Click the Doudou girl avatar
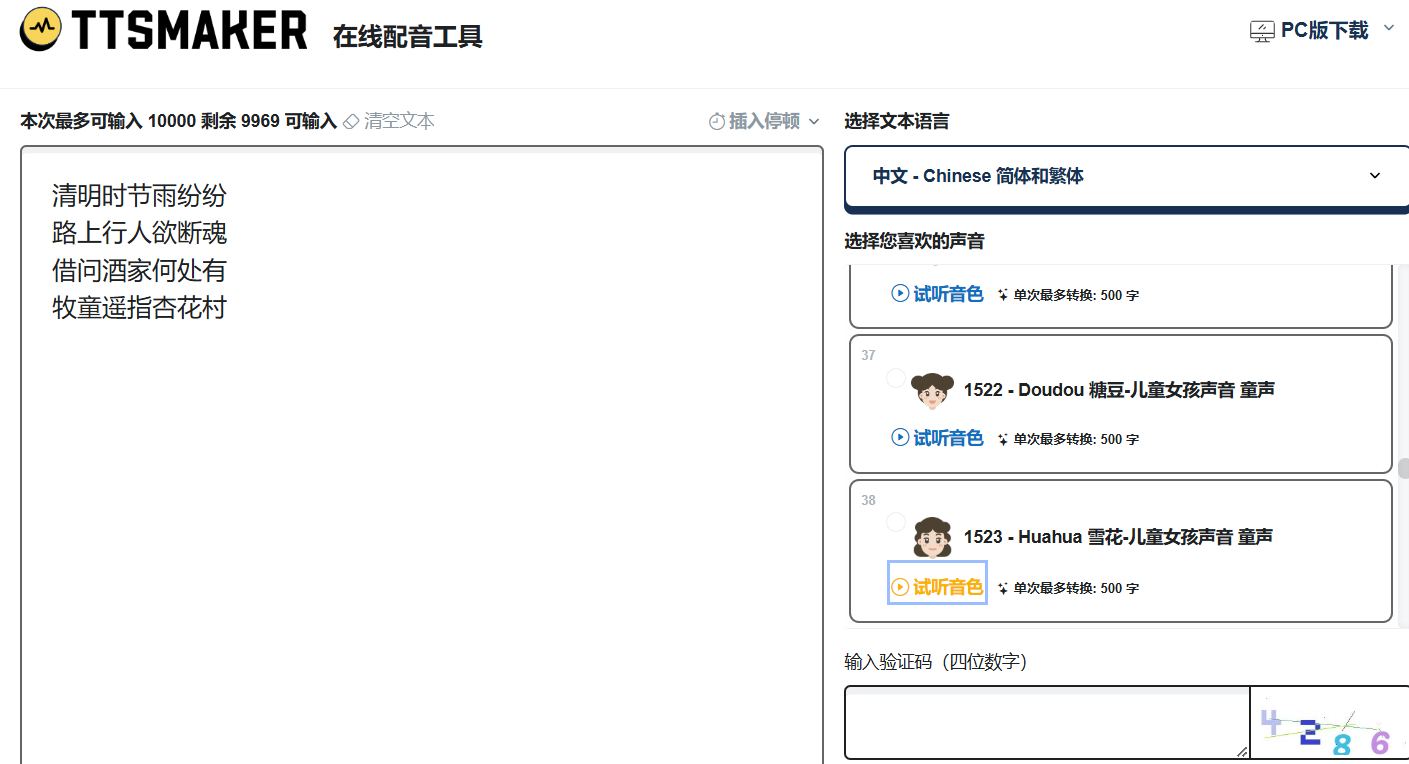1409x764 pixels. coord(932,390)
